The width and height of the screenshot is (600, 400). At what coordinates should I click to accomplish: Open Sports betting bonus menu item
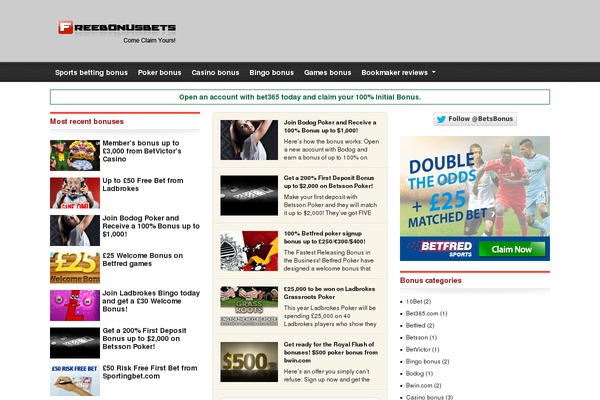pyautogui.click(x=91, y=72)
